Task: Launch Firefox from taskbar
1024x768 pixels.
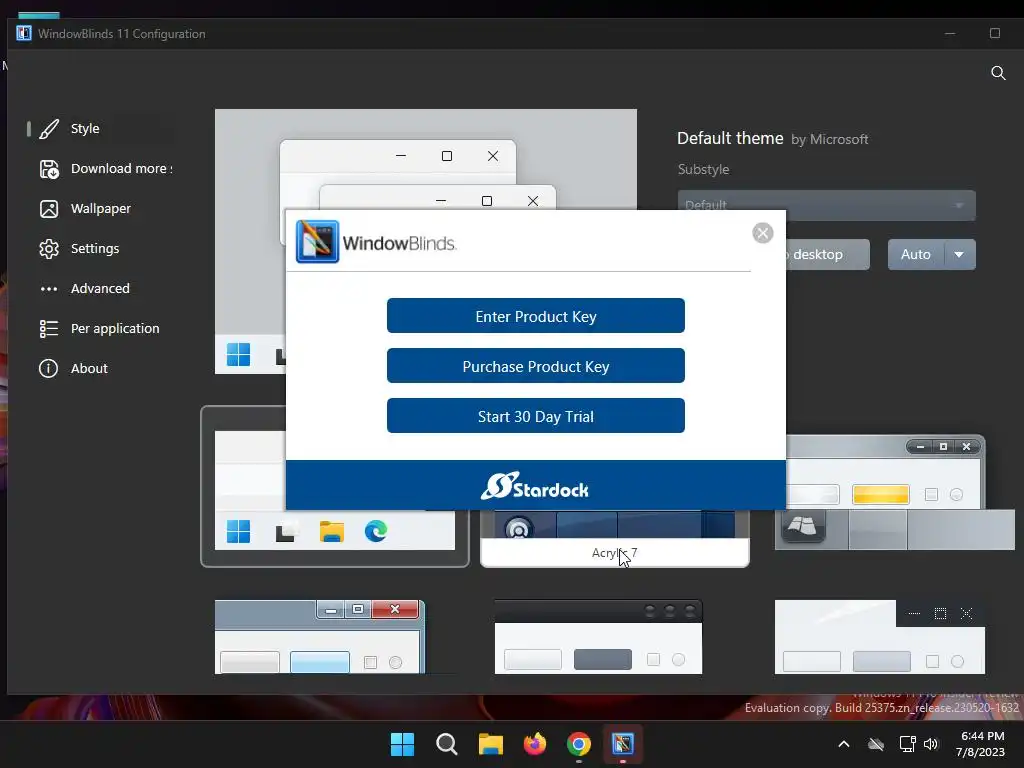Action: pyautogui.click(x=535, y=744)
